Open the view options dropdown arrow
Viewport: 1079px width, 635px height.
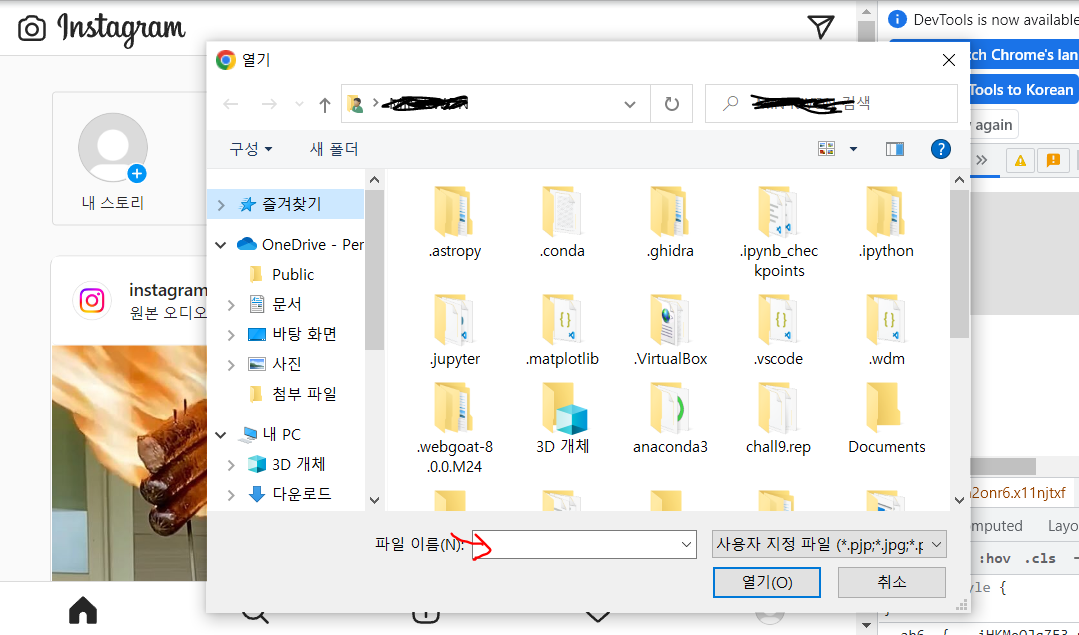pyautogui.click(x=853, y=149)
